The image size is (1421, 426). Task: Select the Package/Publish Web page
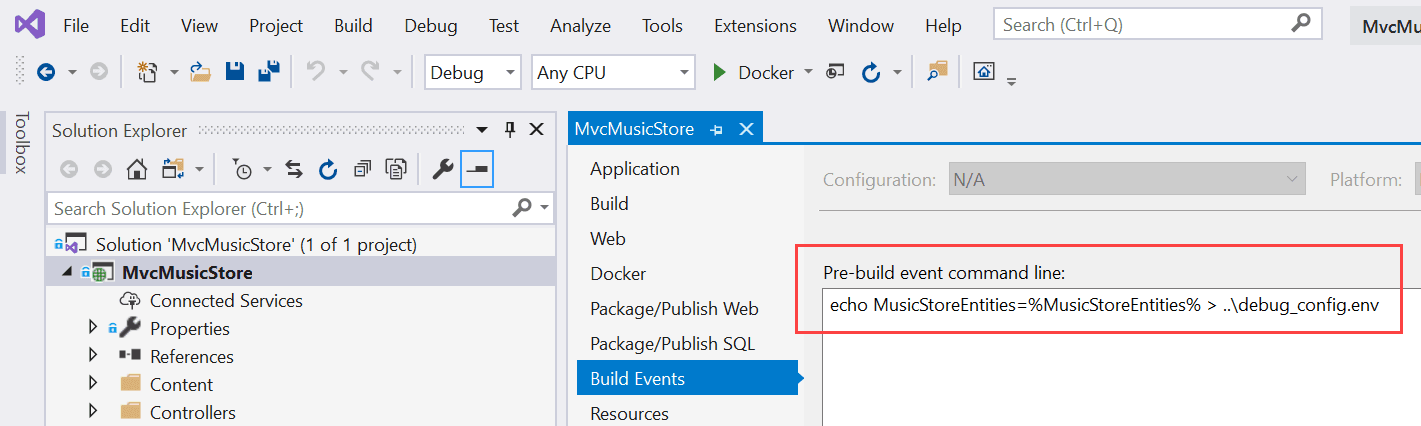[674, 308]
